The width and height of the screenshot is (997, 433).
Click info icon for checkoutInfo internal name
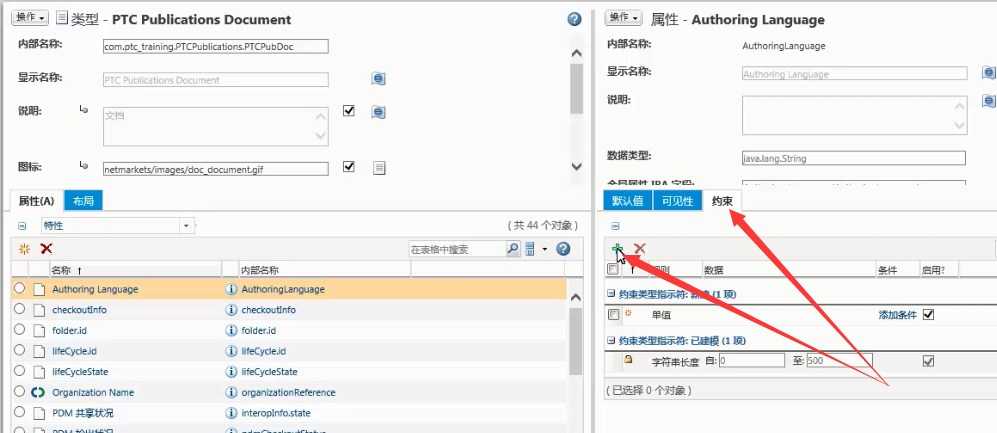tap(231, 310)
